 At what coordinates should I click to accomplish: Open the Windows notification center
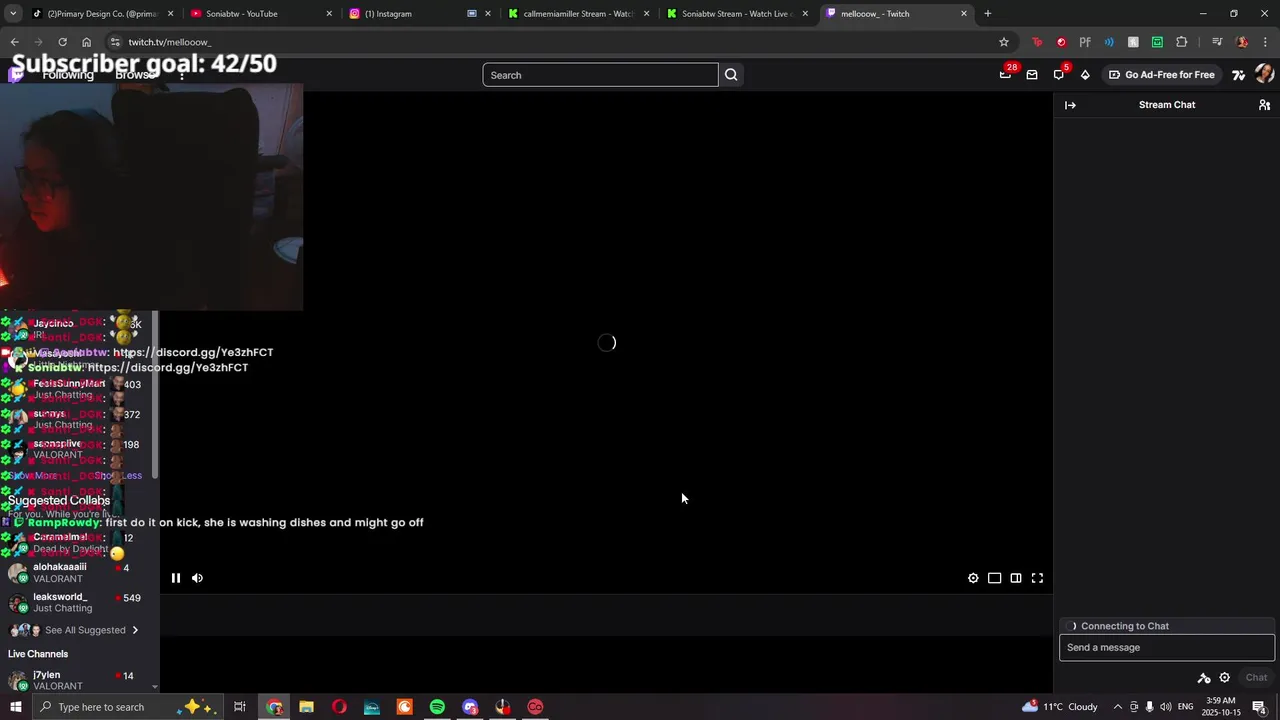pyautogui.click(x=1259, y=707)
